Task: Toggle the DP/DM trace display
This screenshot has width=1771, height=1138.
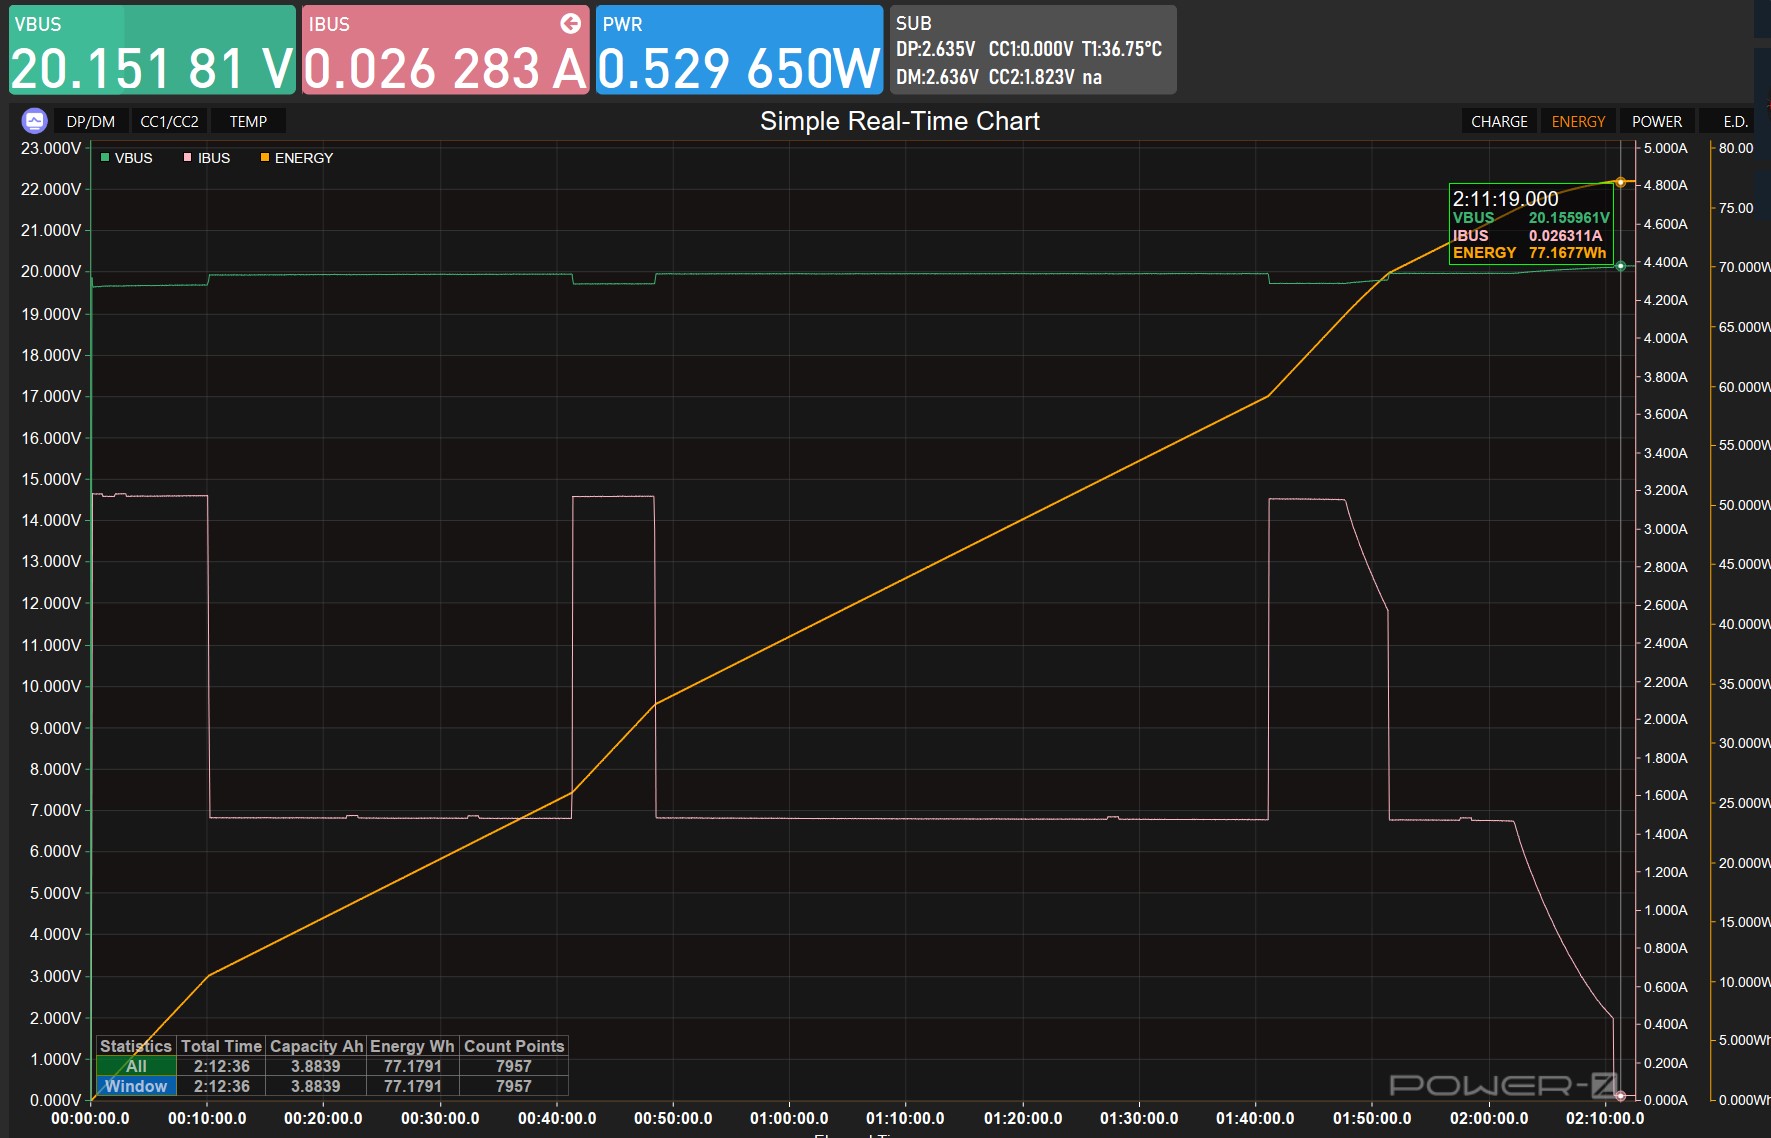Action: pos(90,121)
